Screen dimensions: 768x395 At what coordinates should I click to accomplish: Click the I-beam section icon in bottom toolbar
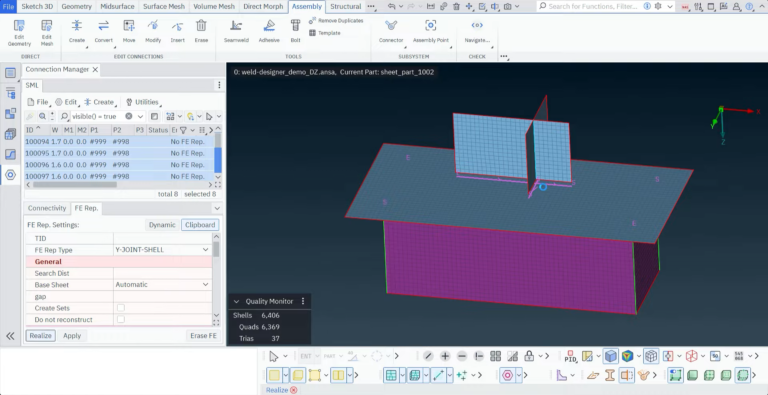coord(609,375)
